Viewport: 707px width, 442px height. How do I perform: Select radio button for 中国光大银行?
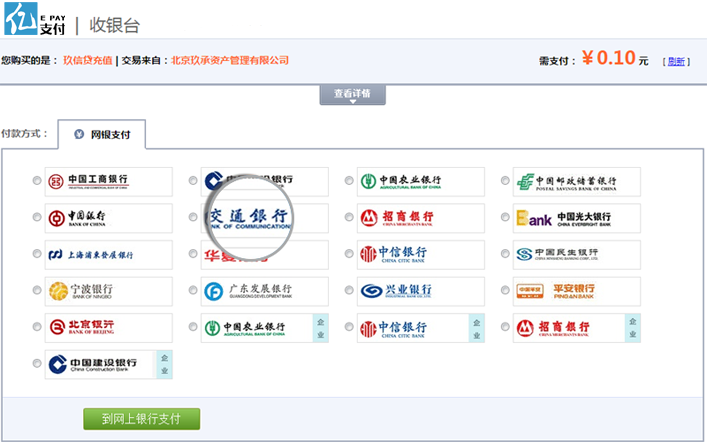click(x=505, y=217)
